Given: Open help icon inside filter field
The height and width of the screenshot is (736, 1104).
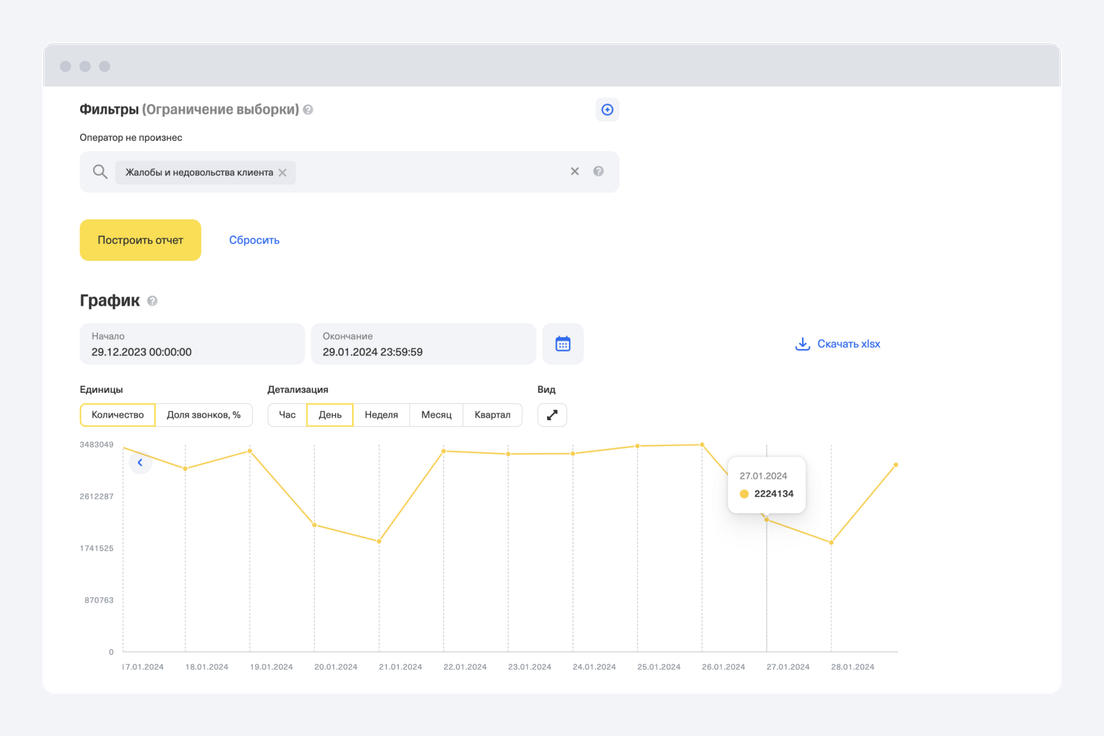Looking at the screenshot, I should pos(598,171).
